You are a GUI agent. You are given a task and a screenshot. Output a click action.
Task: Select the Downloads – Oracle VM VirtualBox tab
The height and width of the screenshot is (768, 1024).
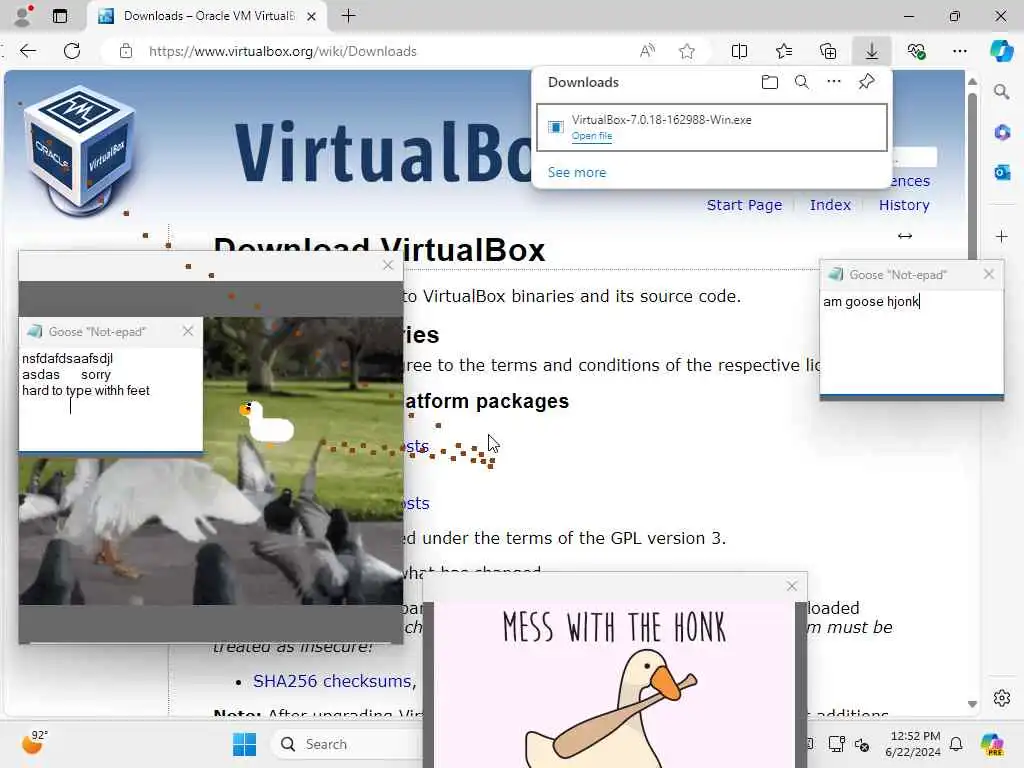click(208, 16)
